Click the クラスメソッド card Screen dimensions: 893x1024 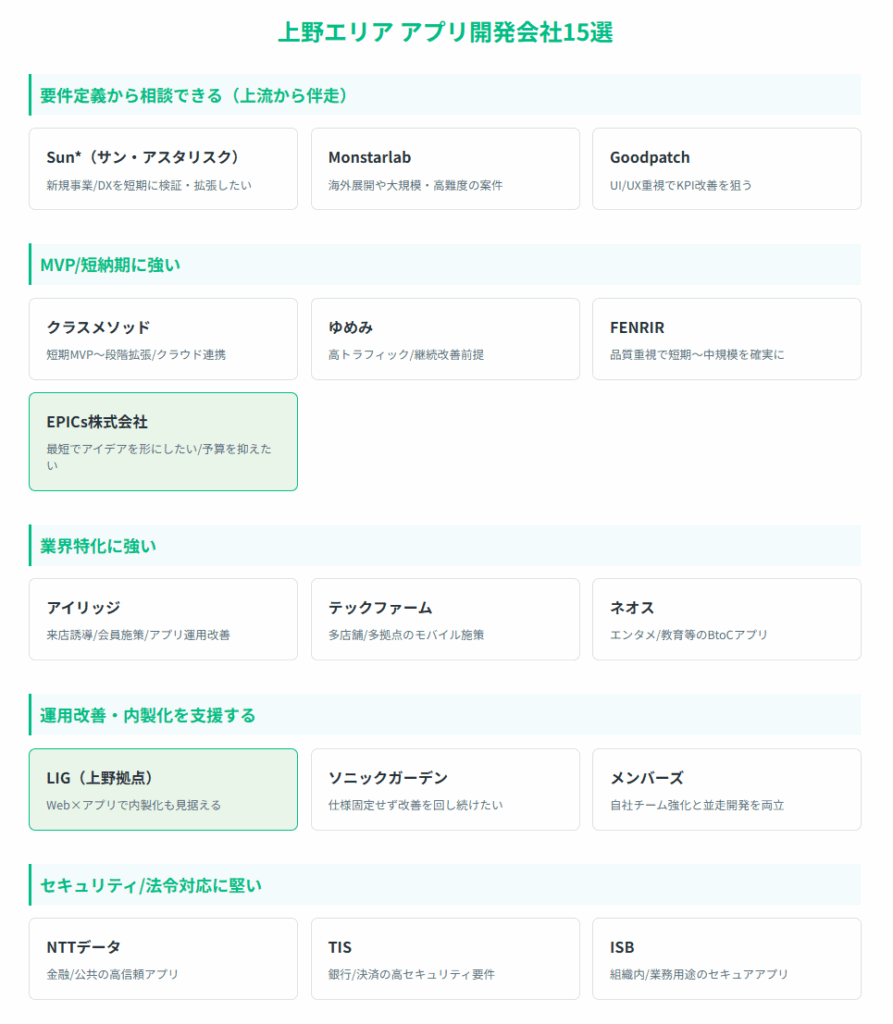(x=163, y=339)
